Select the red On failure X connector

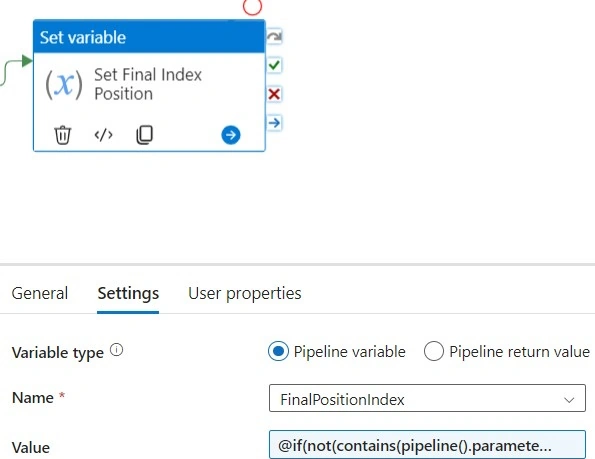coord(274,94)
